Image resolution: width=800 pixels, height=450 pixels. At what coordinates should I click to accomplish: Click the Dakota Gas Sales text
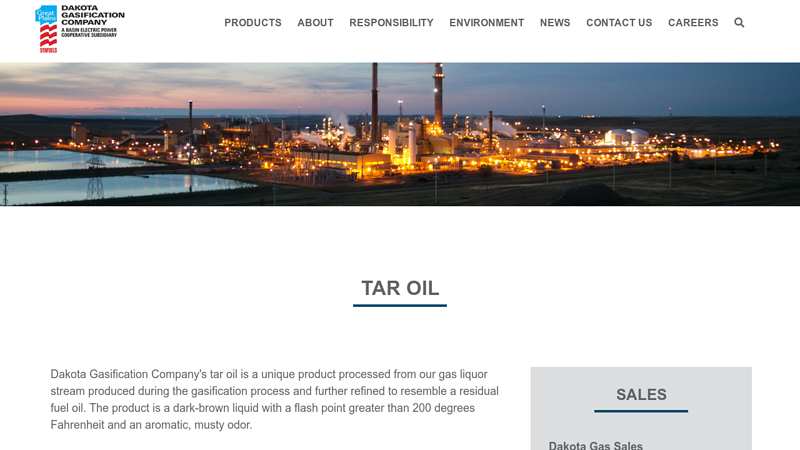click(595, 445)
